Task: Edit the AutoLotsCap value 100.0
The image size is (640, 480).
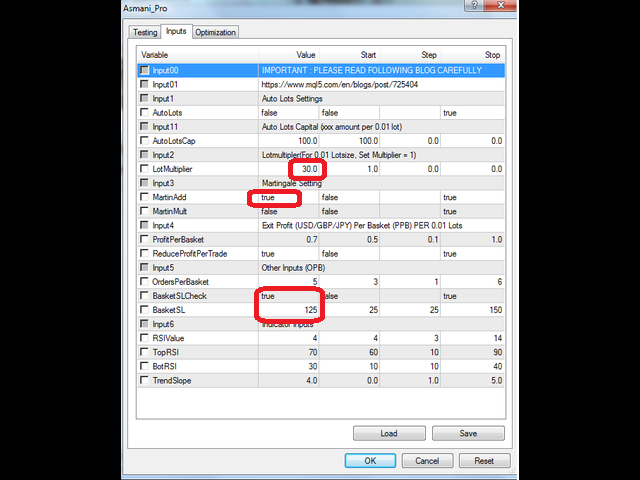Action: 289,141
